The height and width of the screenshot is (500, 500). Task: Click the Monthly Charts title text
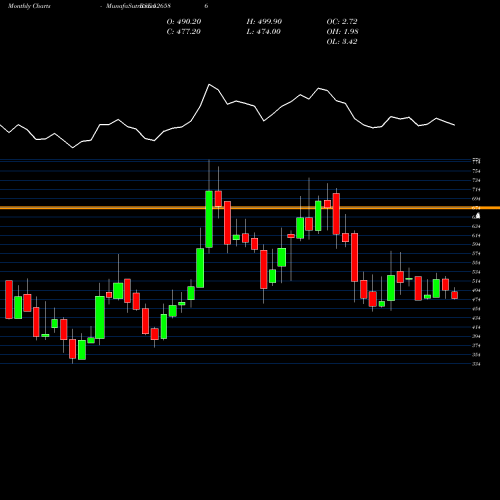point(29,6)
